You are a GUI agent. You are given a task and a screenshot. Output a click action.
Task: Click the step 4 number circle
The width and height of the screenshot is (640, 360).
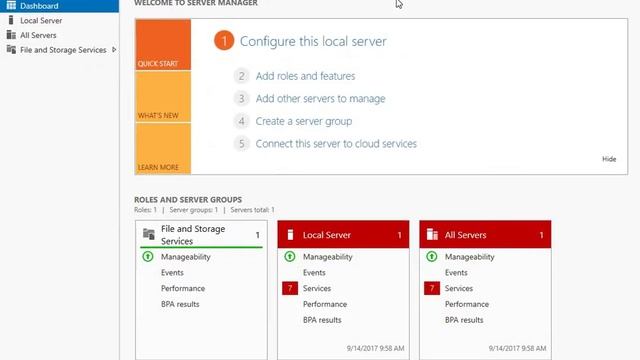(241, 121)
